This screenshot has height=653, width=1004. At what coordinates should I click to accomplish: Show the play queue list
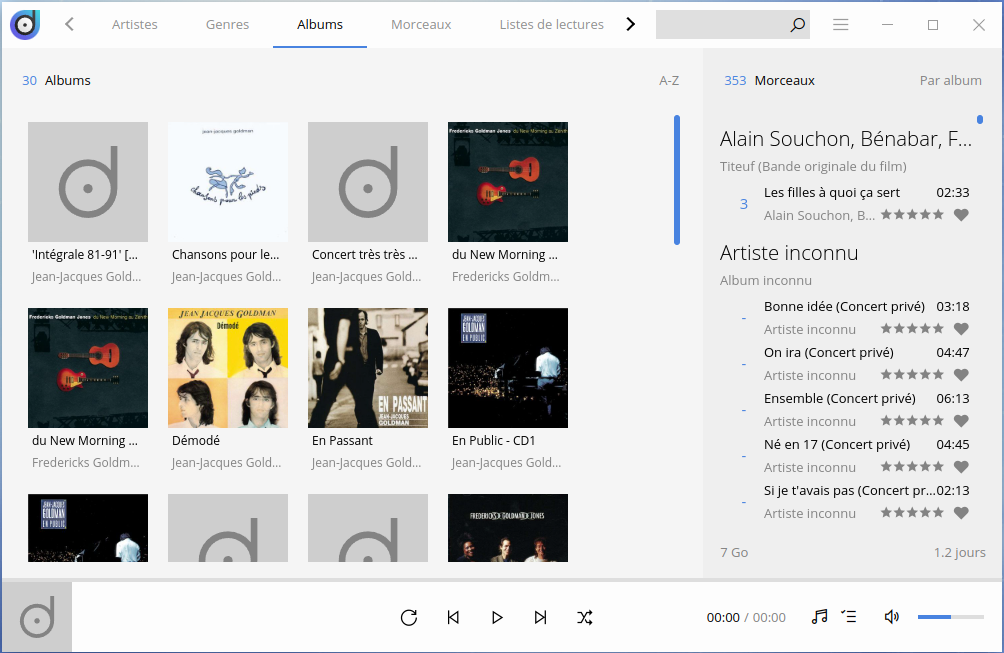click(x=849, y=617)
